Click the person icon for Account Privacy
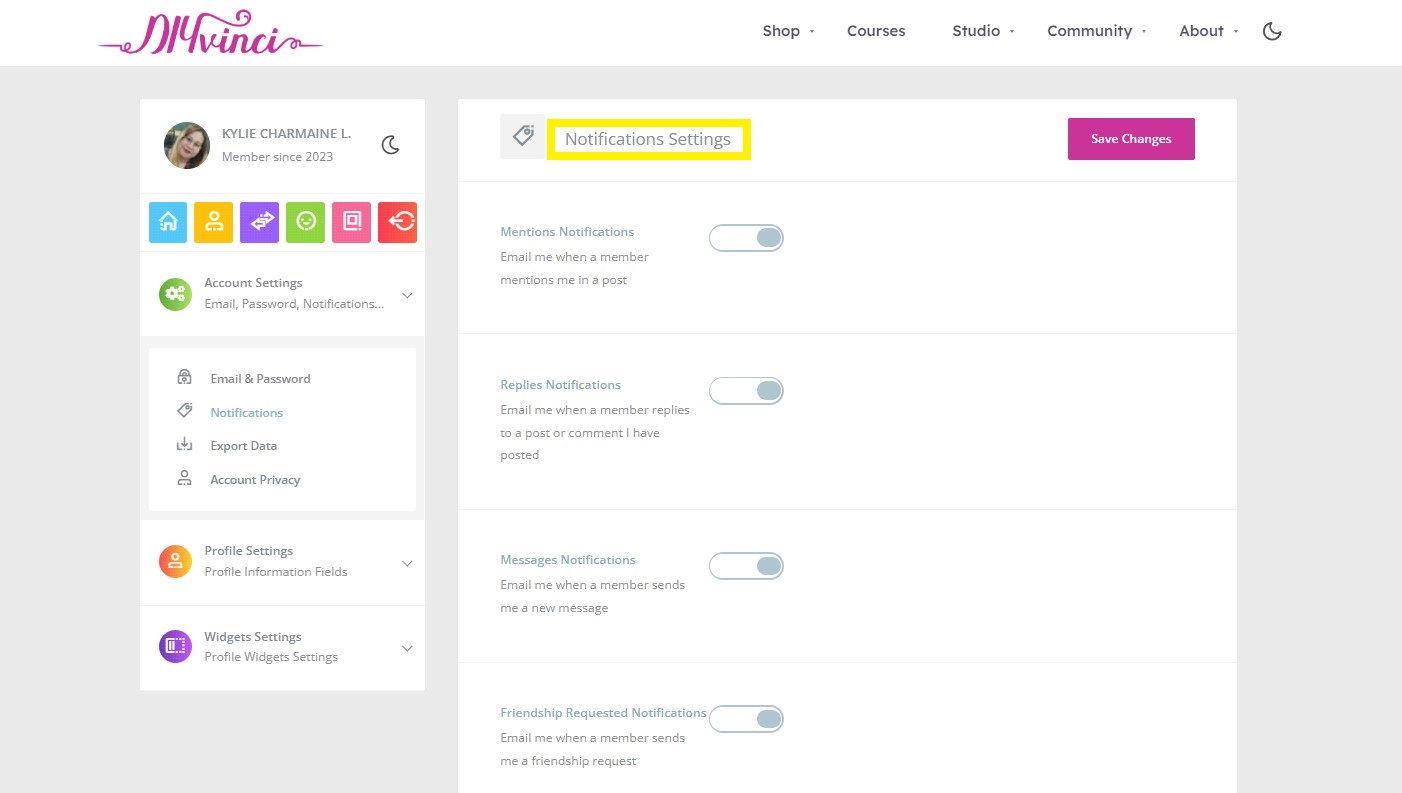 point(184,479)
